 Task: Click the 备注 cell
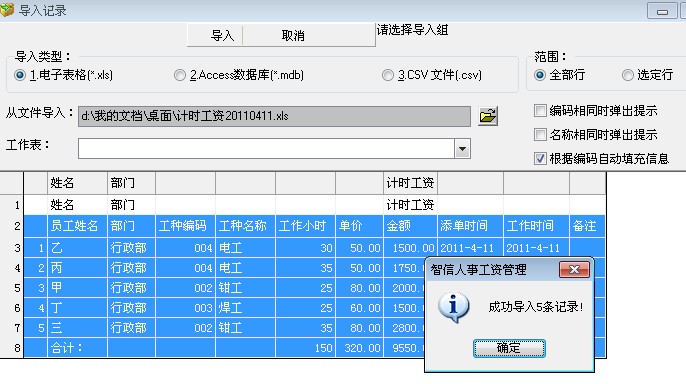(x=588, y=226)
